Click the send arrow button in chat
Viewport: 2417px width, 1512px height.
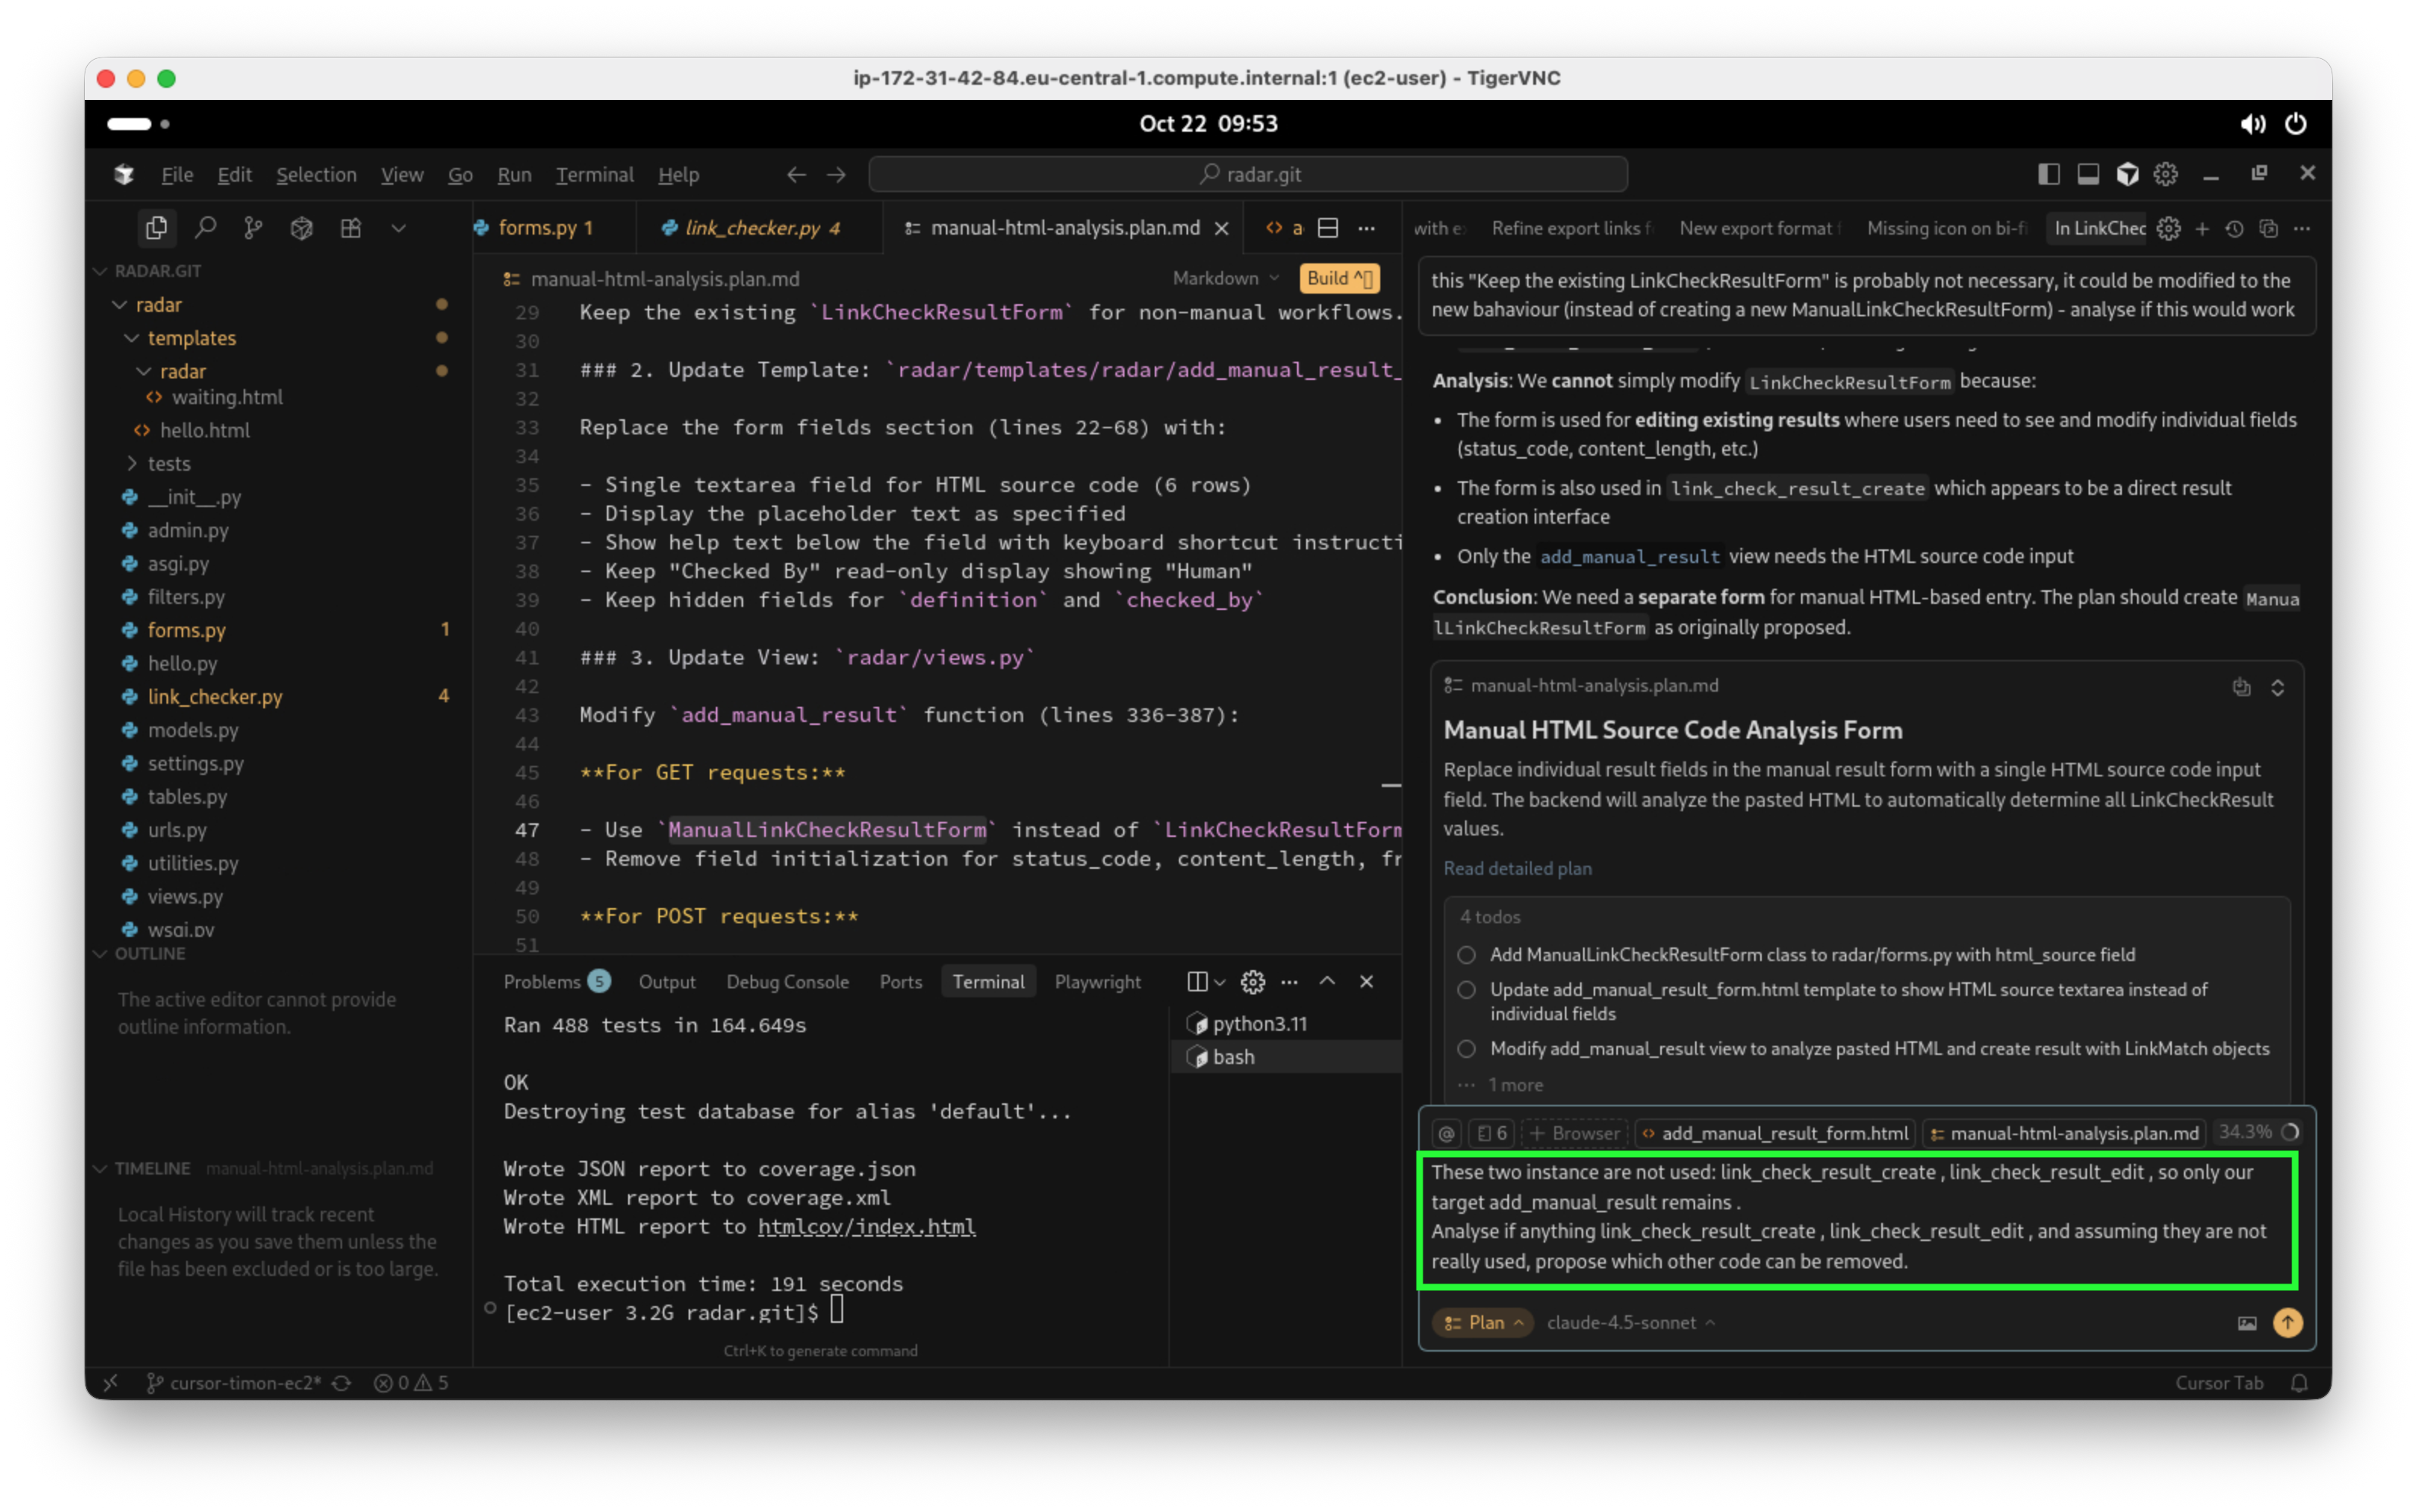2287,1323
